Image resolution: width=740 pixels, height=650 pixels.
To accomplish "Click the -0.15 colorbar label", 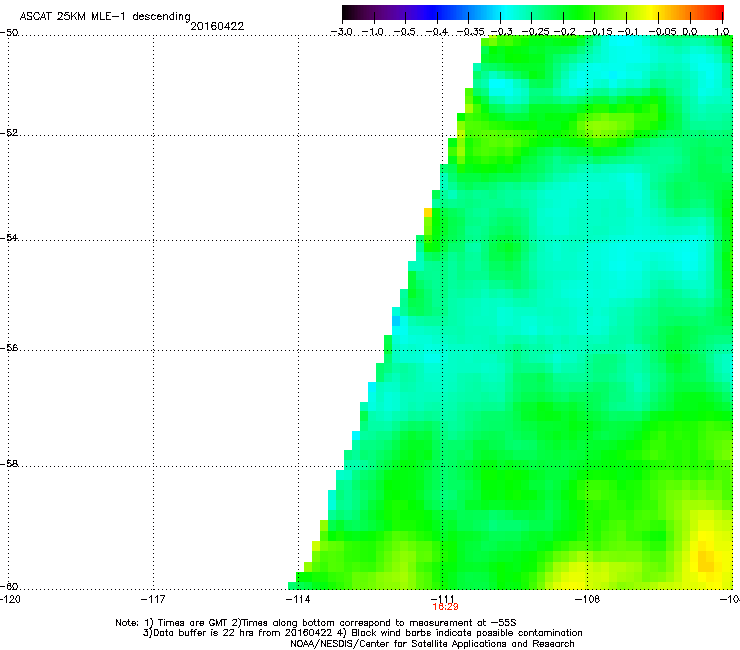I will [x=598, y=32].
